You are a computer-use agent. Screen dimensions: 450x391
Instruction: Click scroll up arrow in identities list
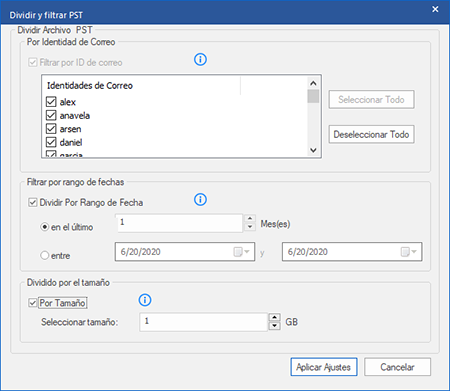[313, 83]
